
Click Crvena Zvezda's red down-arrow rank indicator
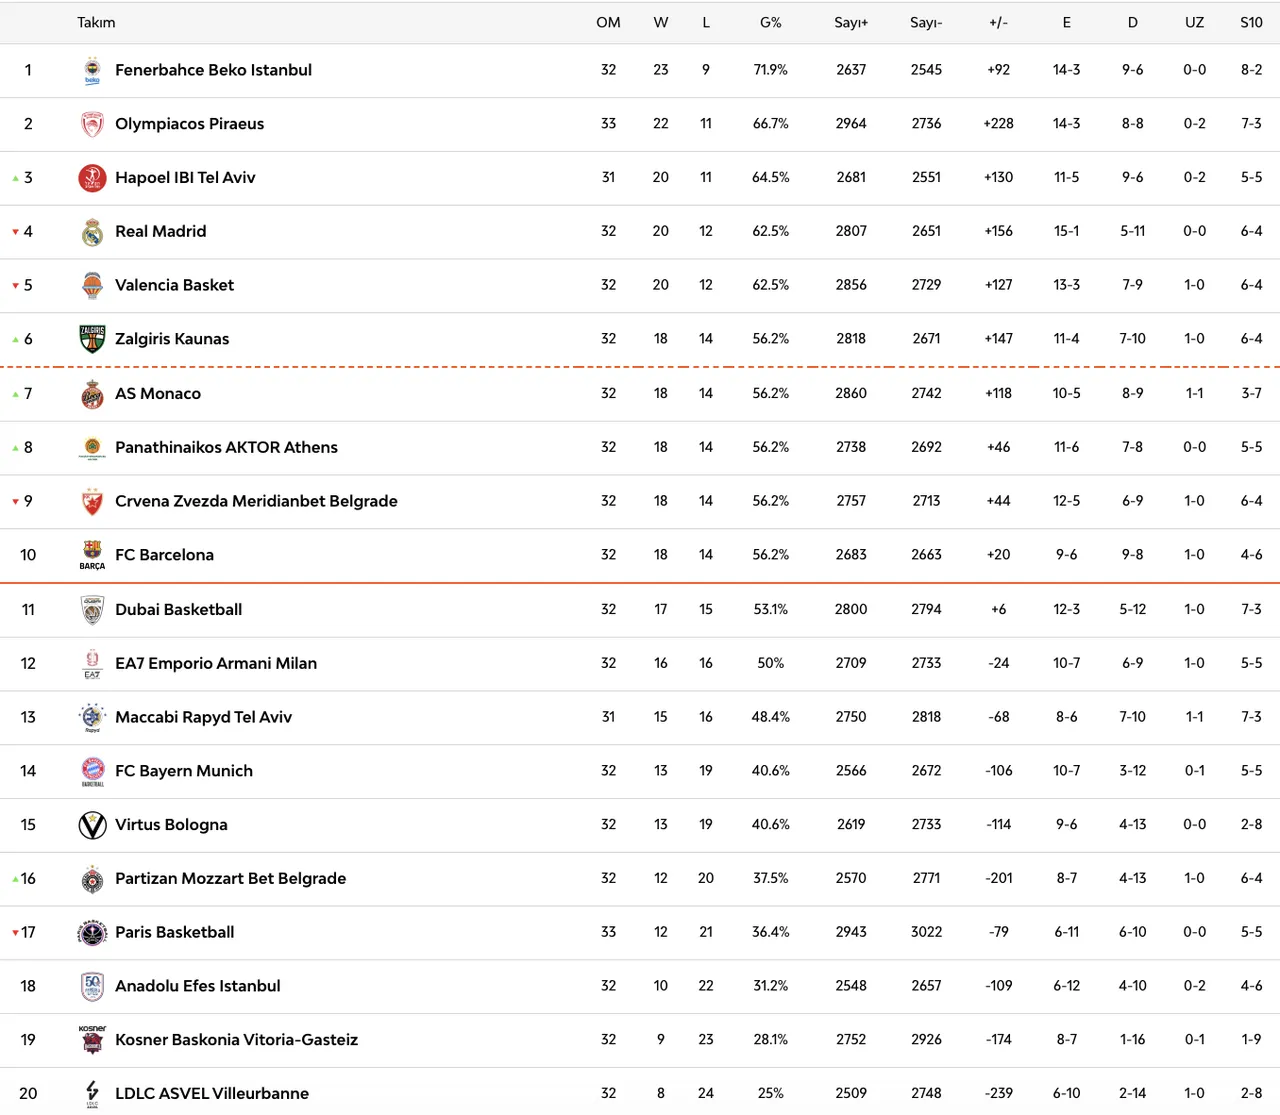tap(15, 502)
